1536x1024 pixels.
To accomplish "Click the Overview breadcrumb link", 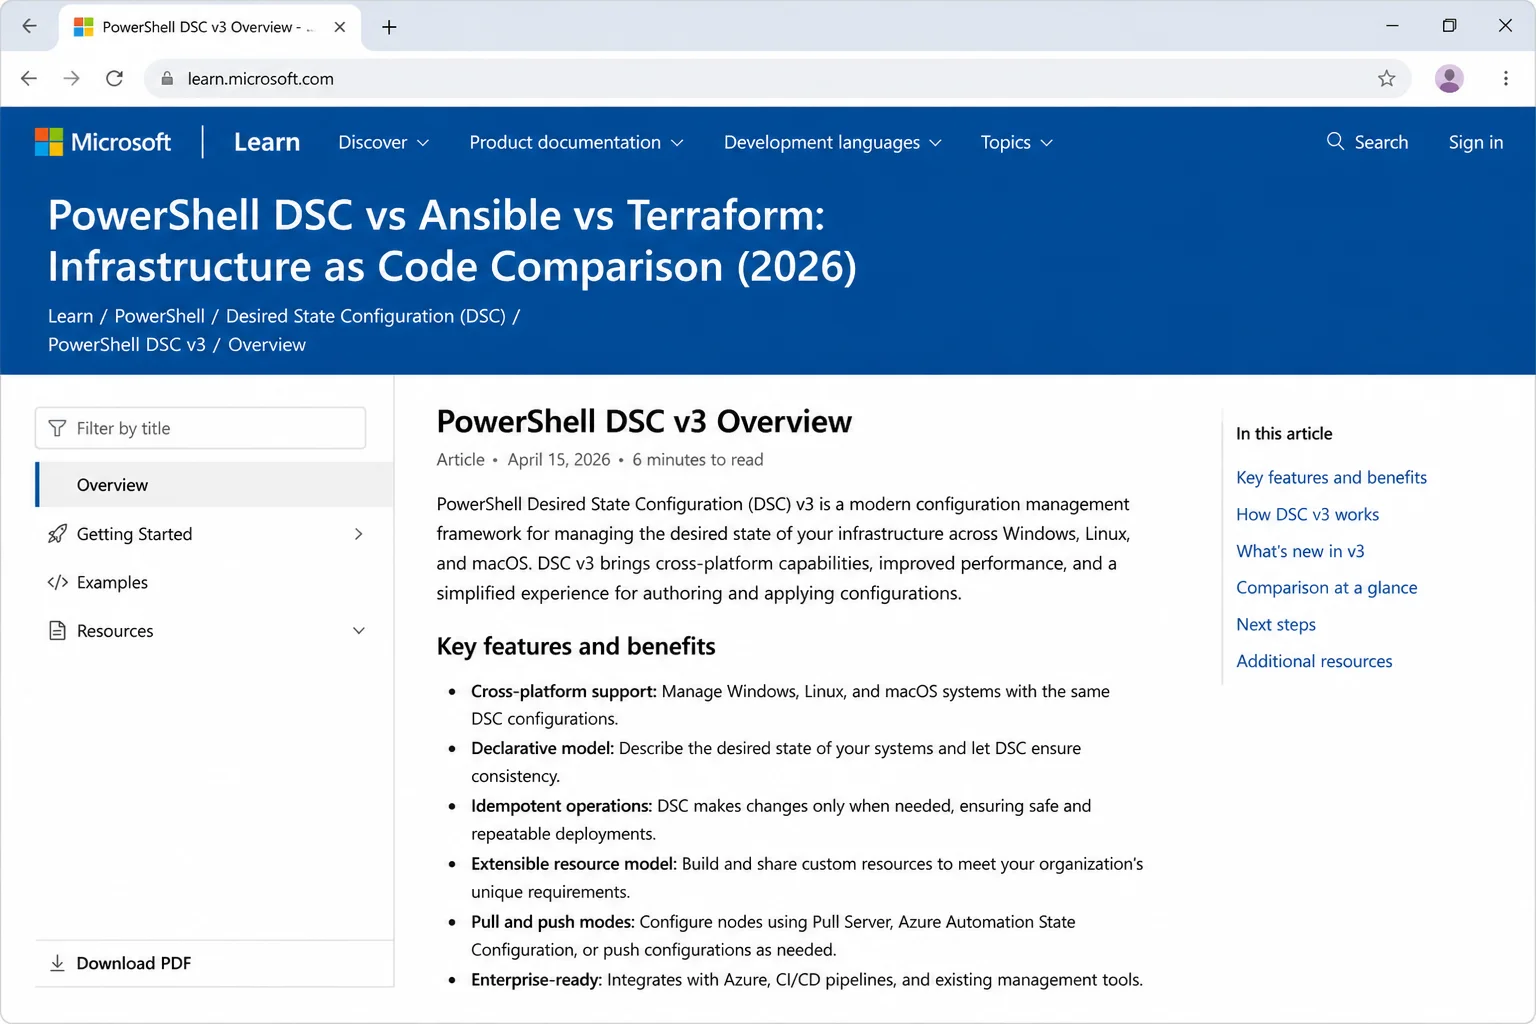I will click(267, 344).
